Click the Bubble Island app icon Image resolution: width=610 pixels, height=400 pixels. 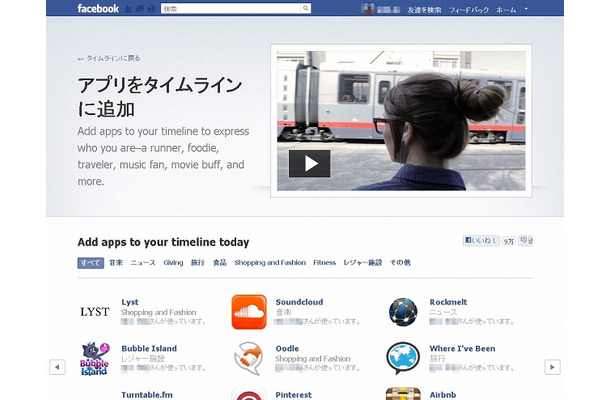tap(95, 359)
